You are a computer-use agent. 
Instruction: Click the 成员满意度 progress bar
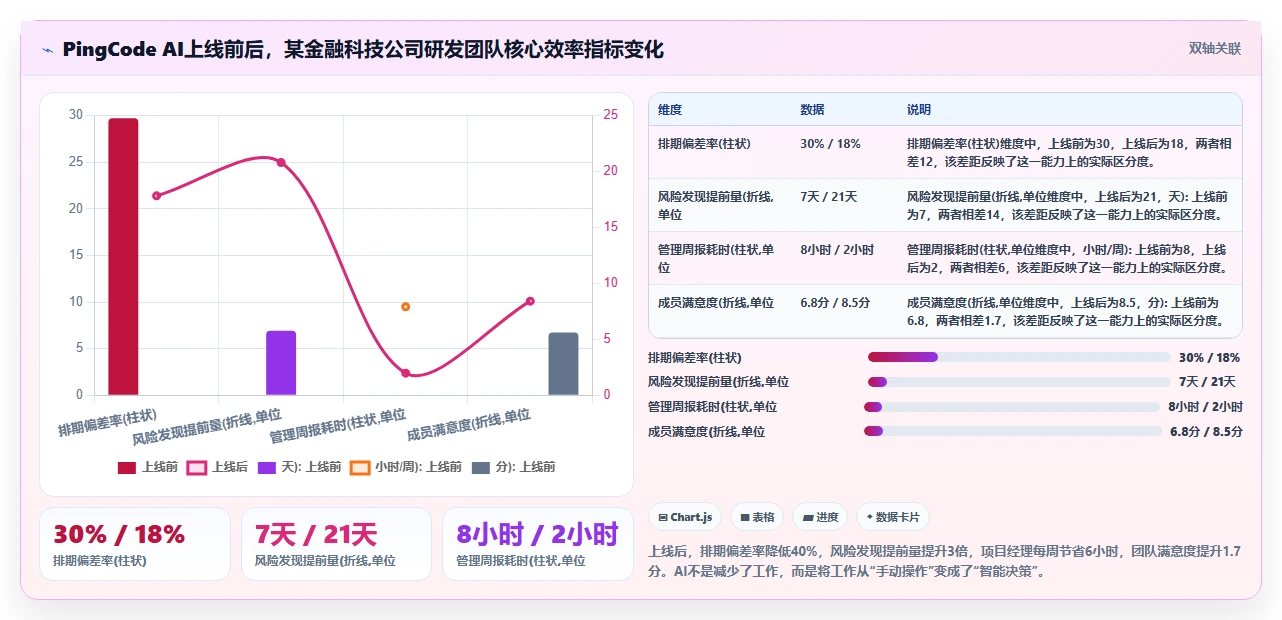coord(1013,432)
